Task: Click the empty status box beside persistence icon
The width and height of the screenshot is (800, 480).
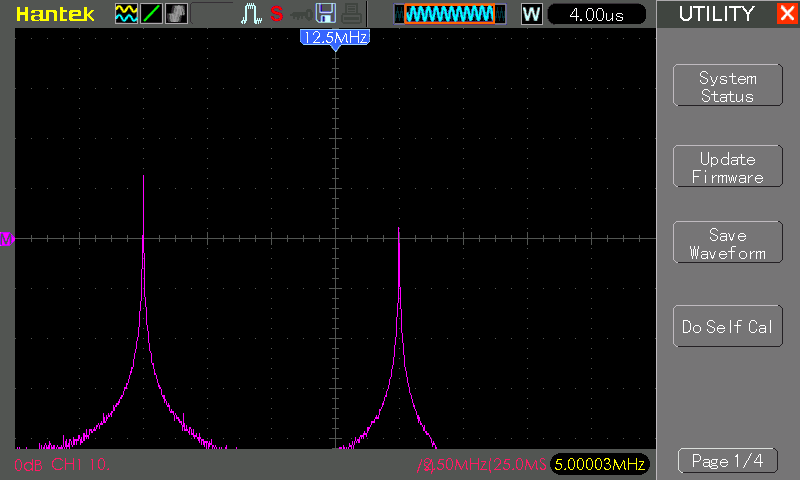Action: [x=212, y=14]
